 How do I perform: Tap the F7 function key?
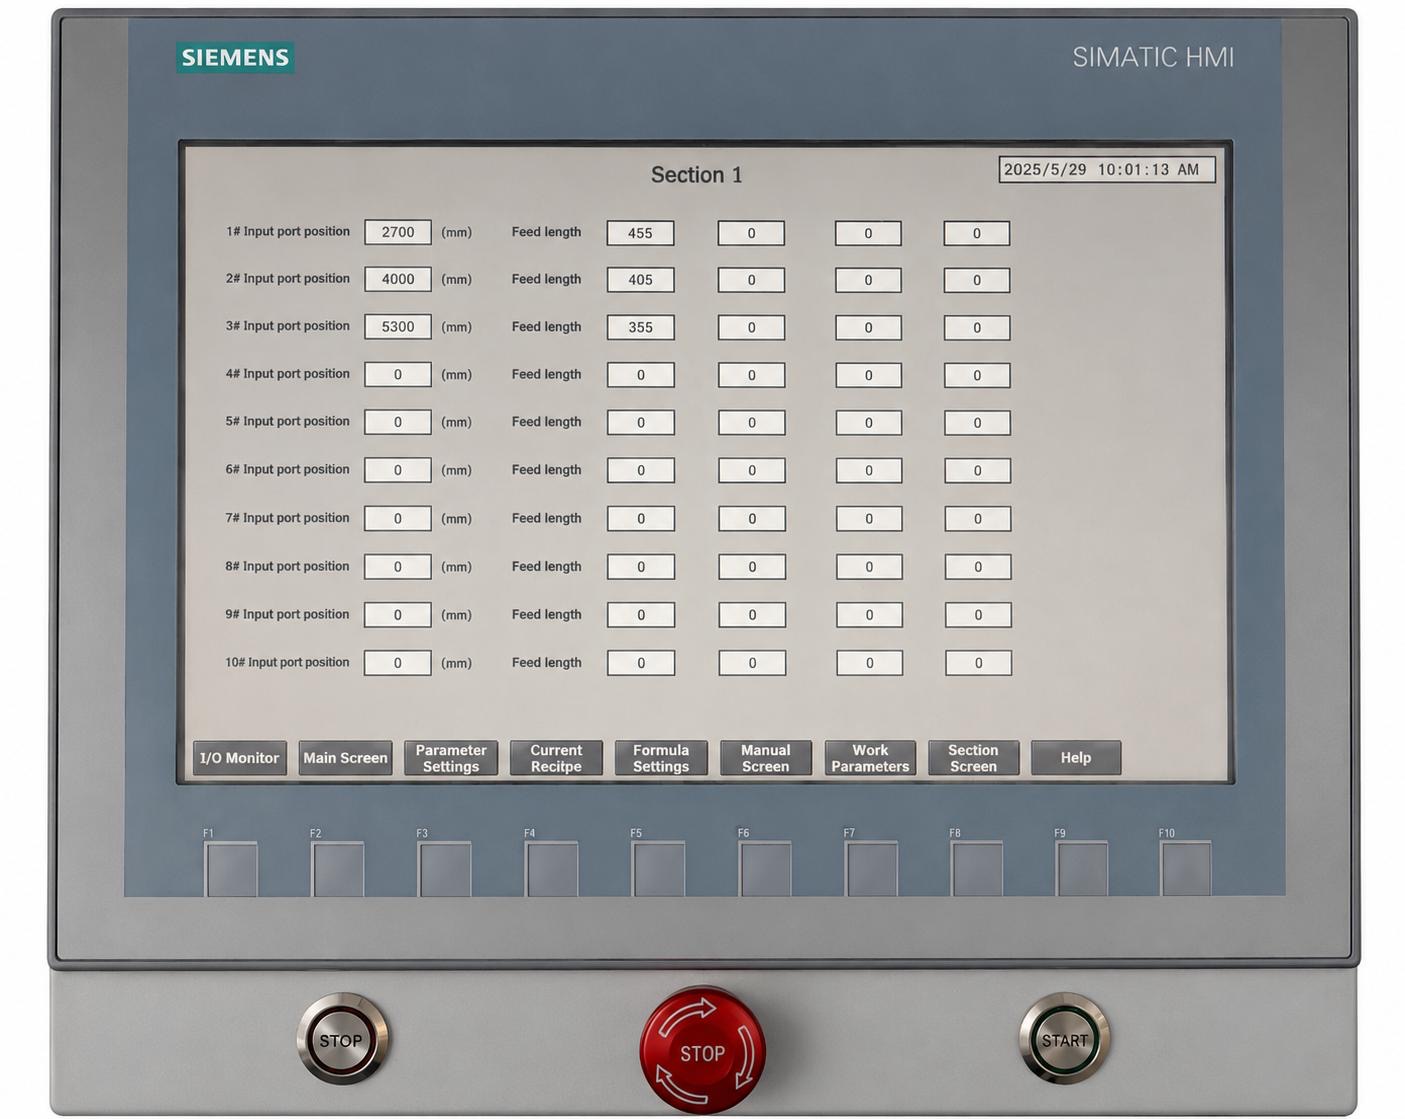pyautogui.click(x=872, y=869)
